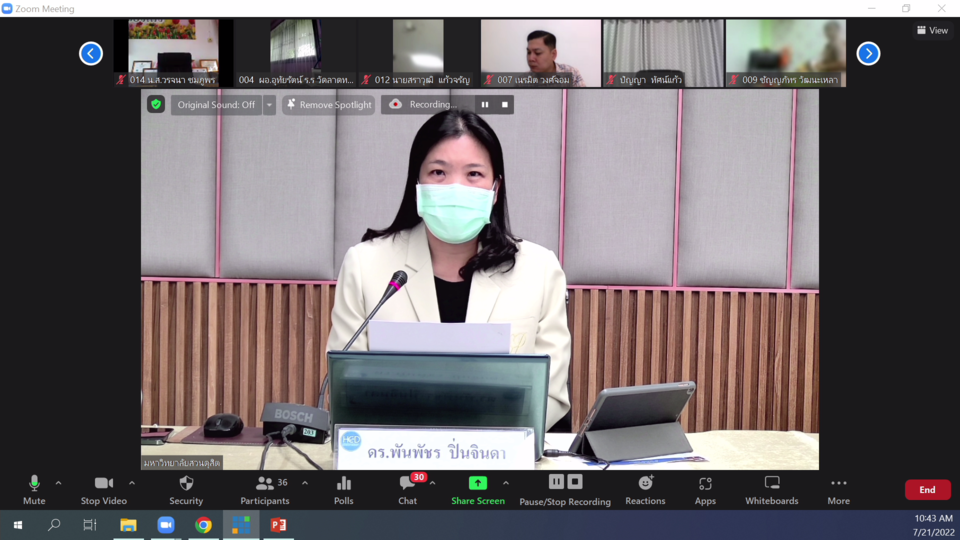Click the red End meeting button
The image size is (960, 540).
[927, 490]
